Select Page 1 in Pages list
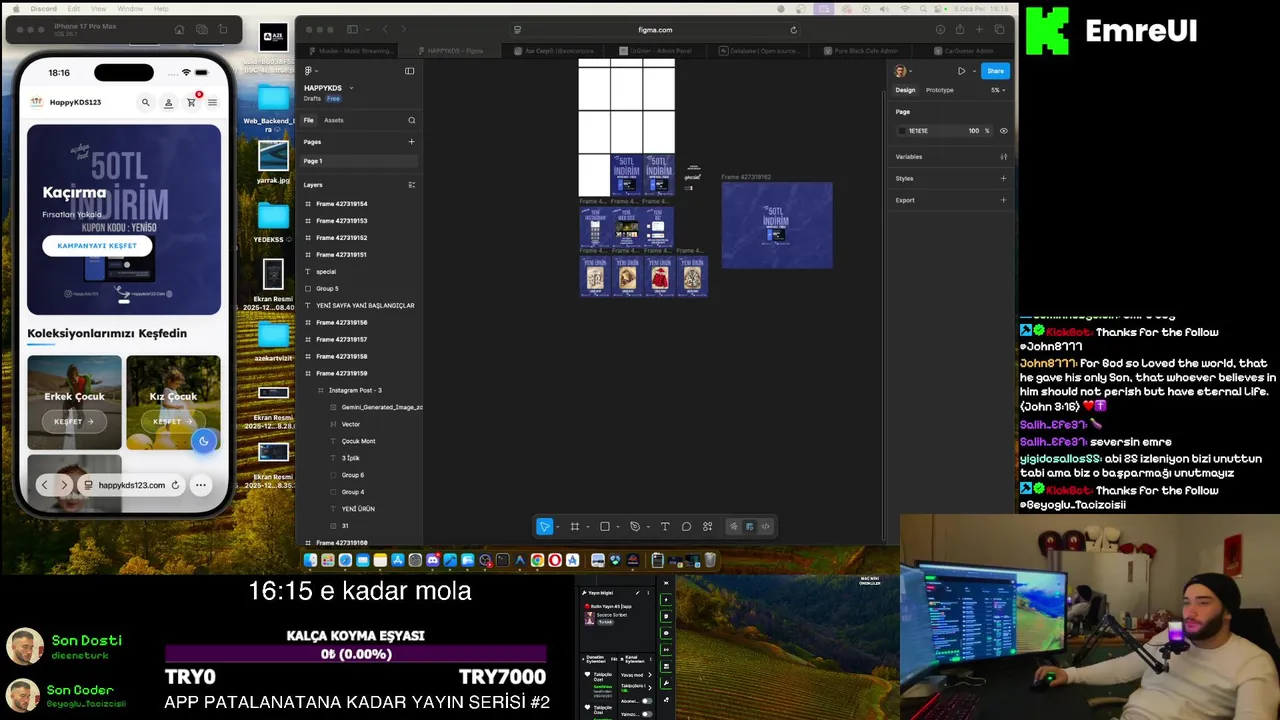This screenshot has height=720, width=1280. [x=360, y=161]
